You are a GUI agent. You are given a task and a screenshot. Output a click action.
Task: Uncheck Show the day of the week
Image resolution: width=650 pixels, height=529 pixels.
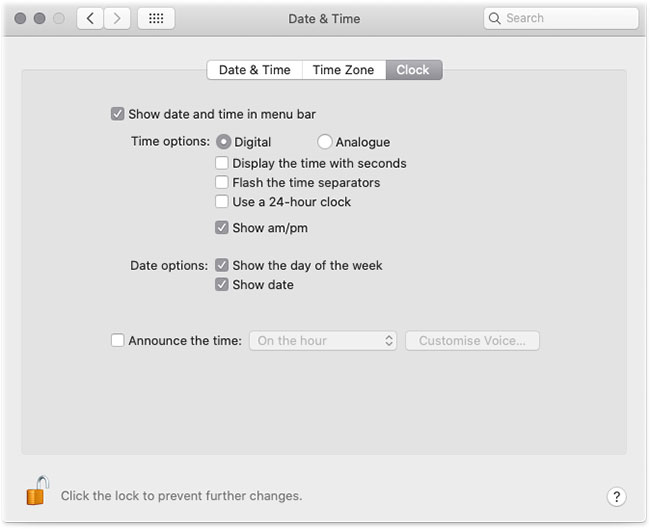pos(221,265)
